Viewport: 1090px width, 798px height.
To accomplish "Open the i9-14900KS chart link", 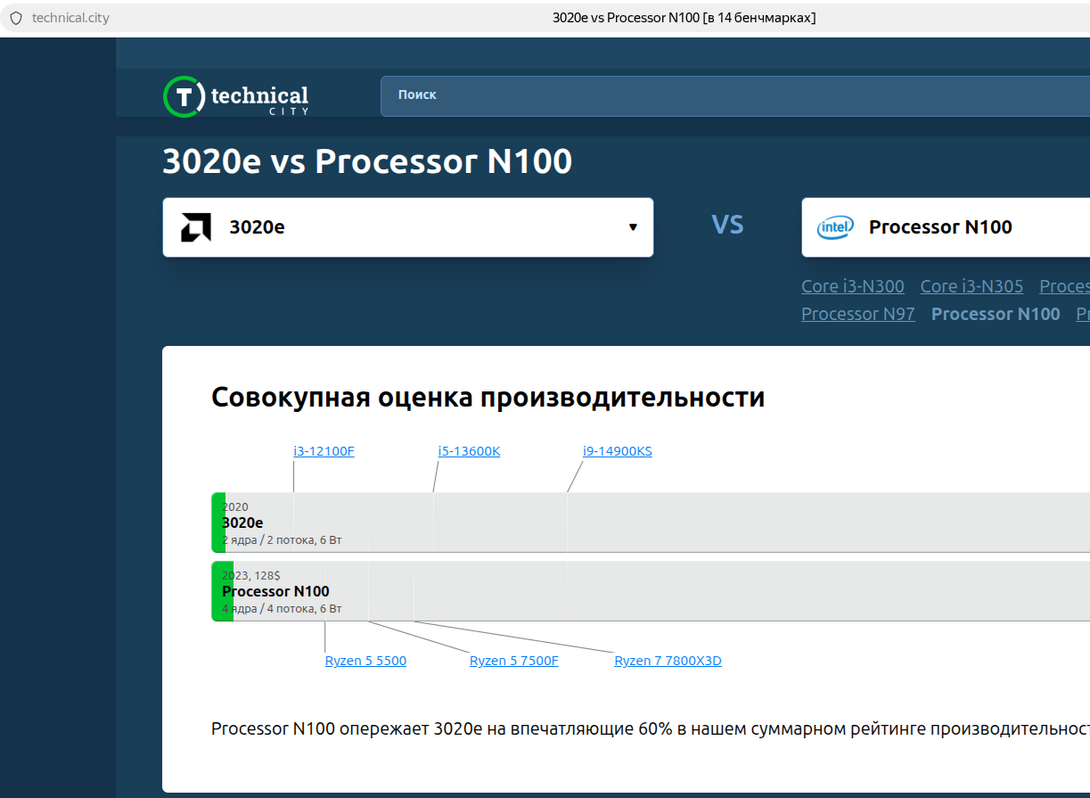I will (617, 451).
